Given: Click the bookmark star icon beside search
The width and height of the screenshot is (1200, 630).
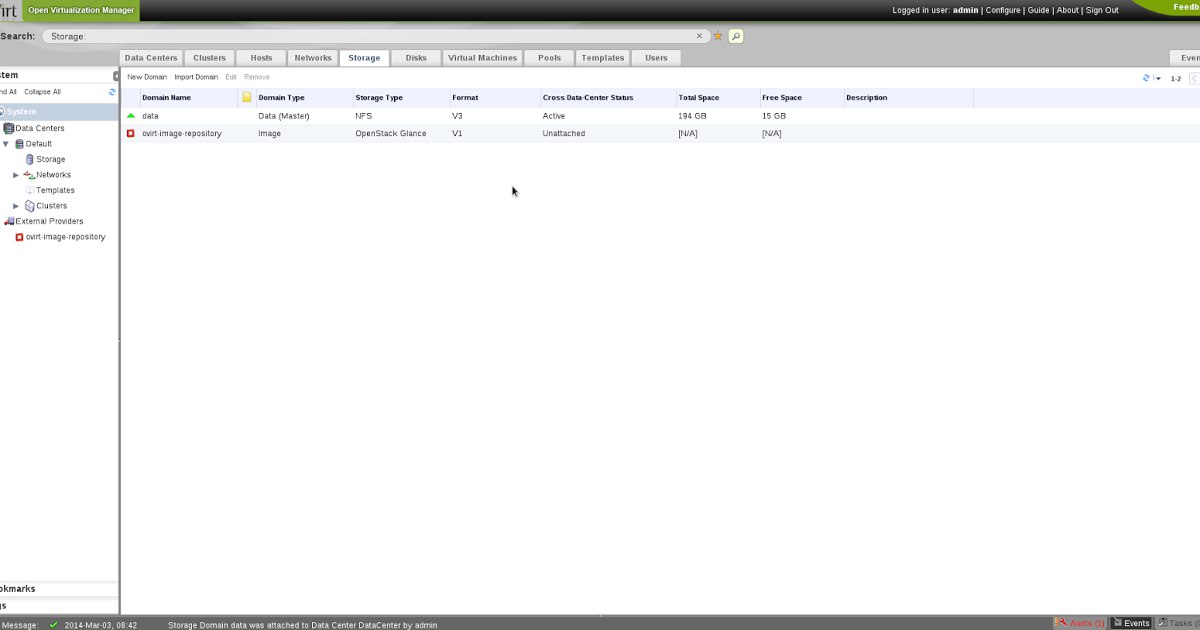Looking at the screenshot, I should tap(718, 36).
